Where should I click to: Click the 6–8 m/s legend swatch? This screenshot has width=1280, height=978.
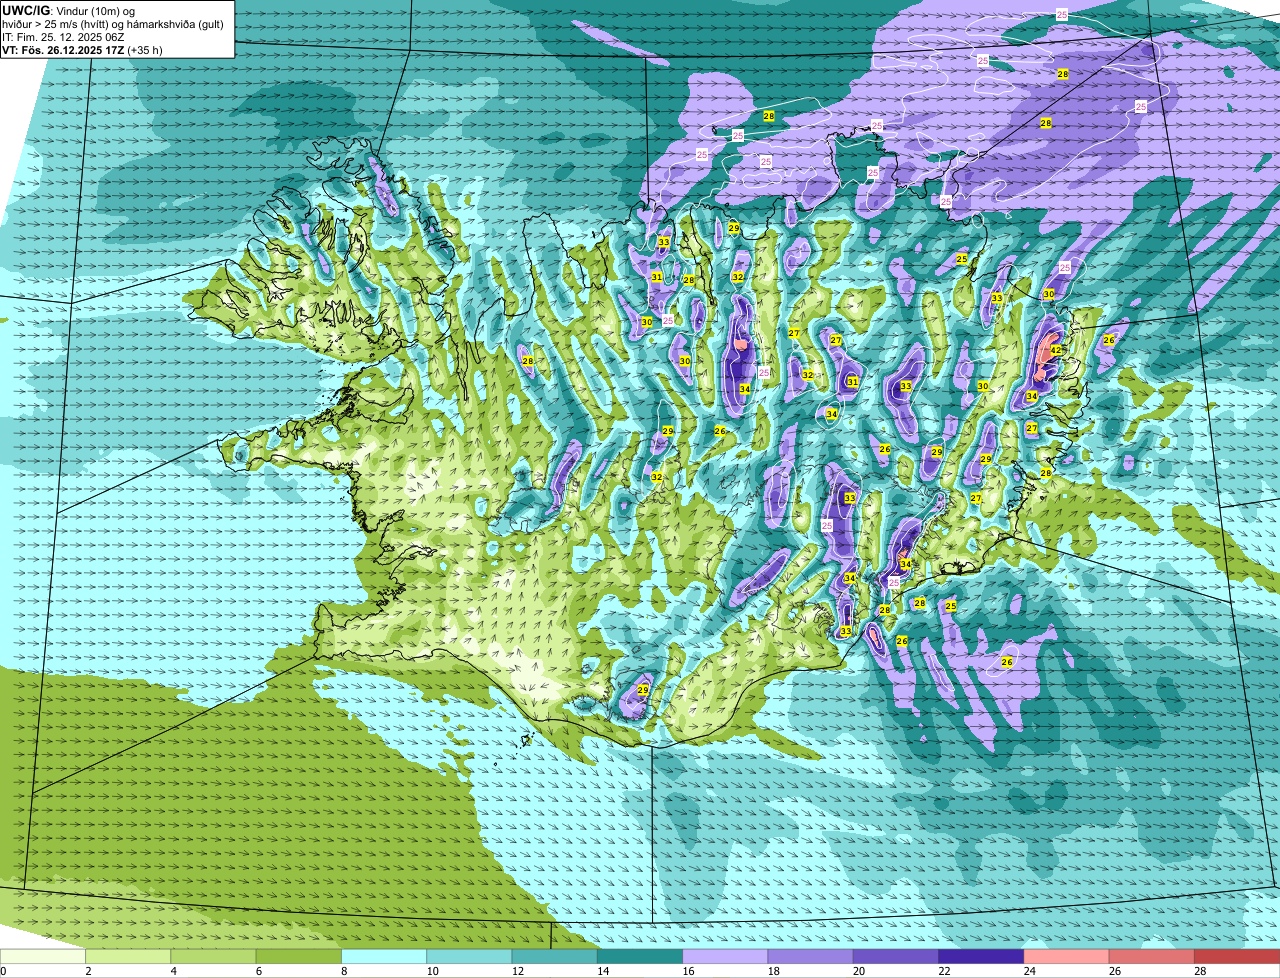[299, 956]
